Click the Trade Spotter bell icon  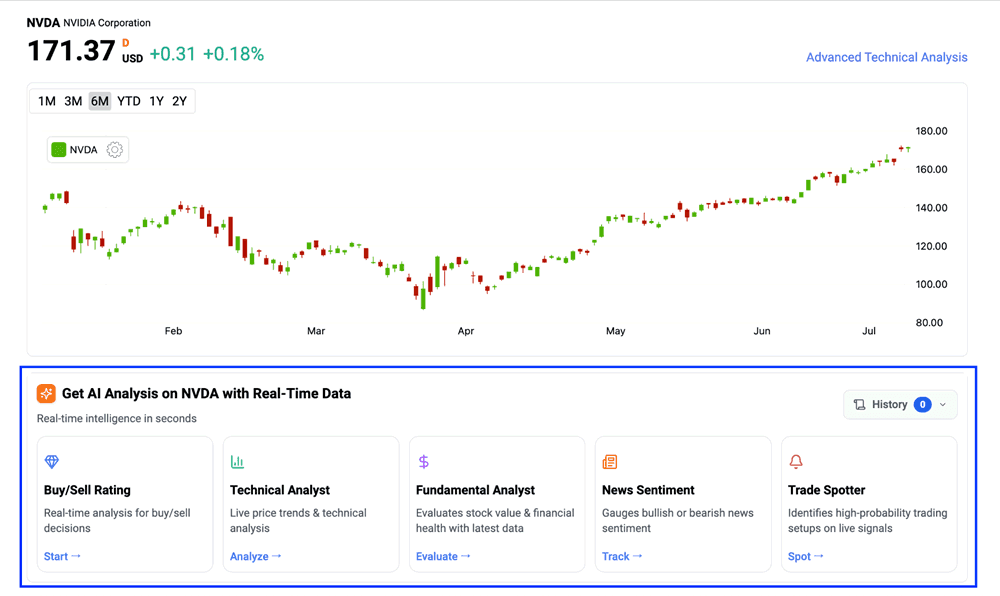point(796,462)
